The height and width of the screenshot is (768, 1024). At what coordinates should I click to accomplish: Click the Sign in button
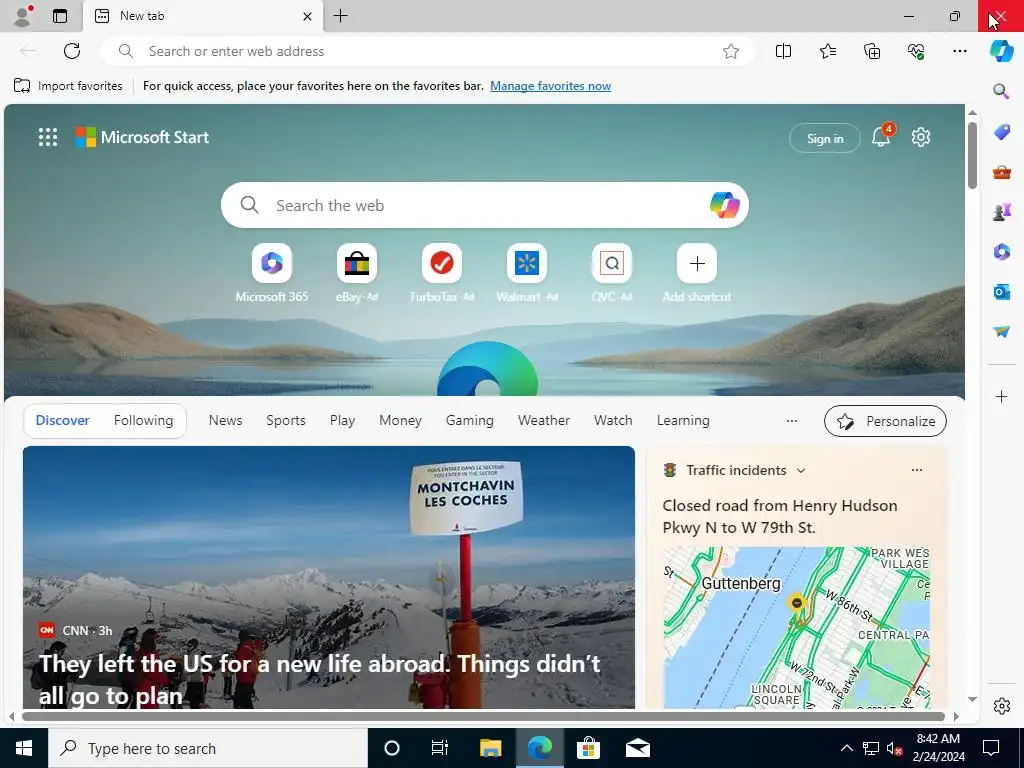click(825, 138)
